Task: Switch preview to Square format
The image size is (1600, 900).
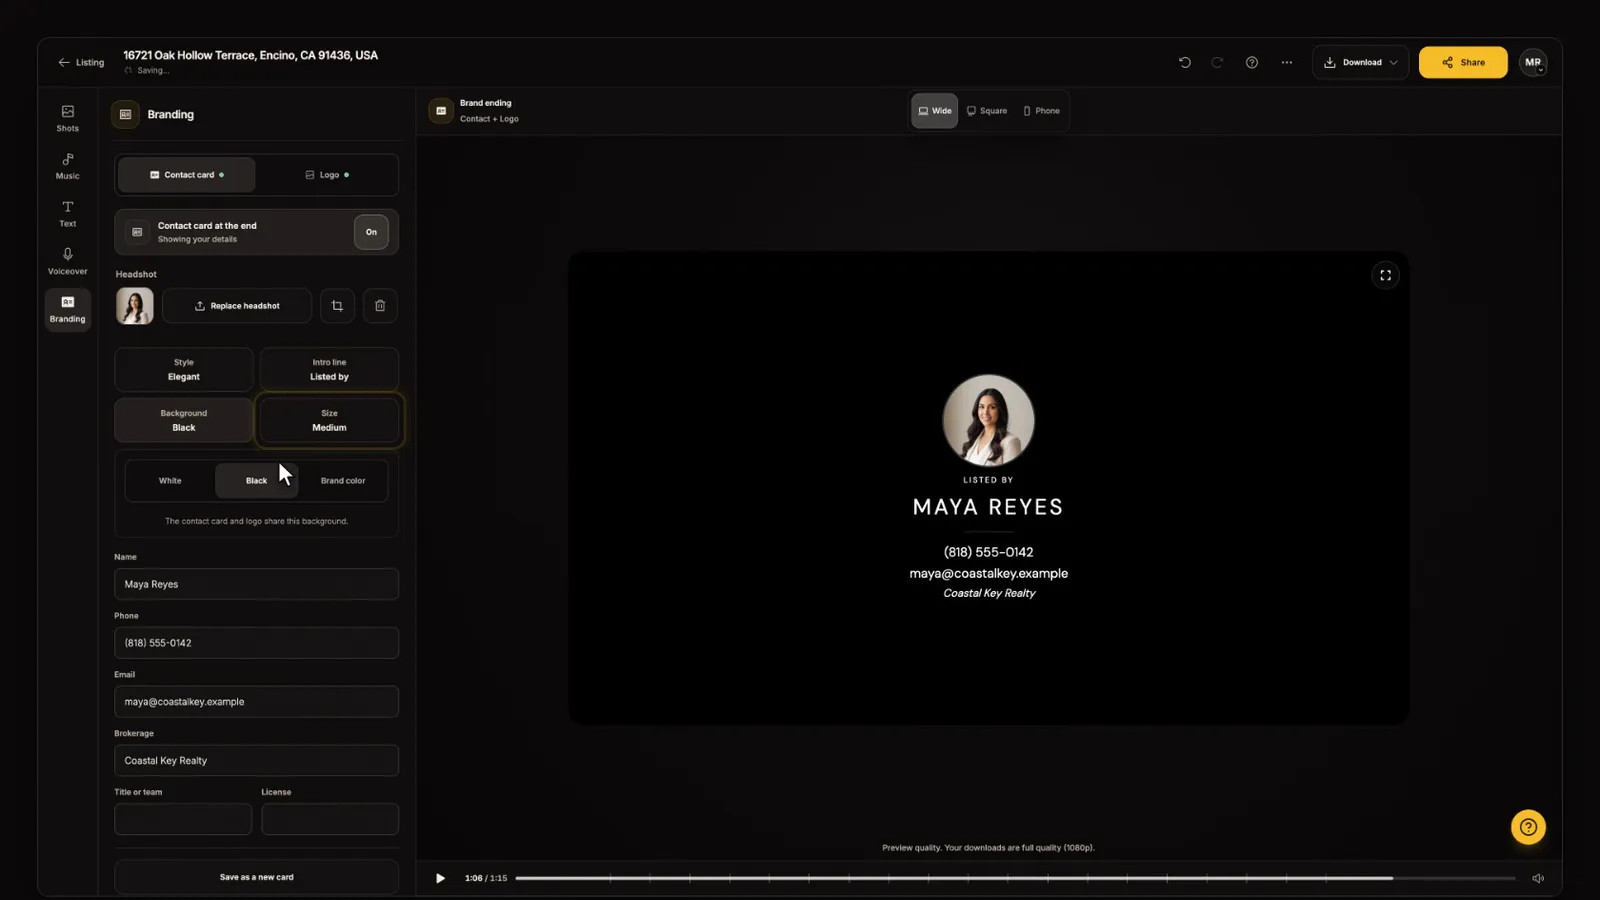Action: pyautogui.click(x=987, y=111)
